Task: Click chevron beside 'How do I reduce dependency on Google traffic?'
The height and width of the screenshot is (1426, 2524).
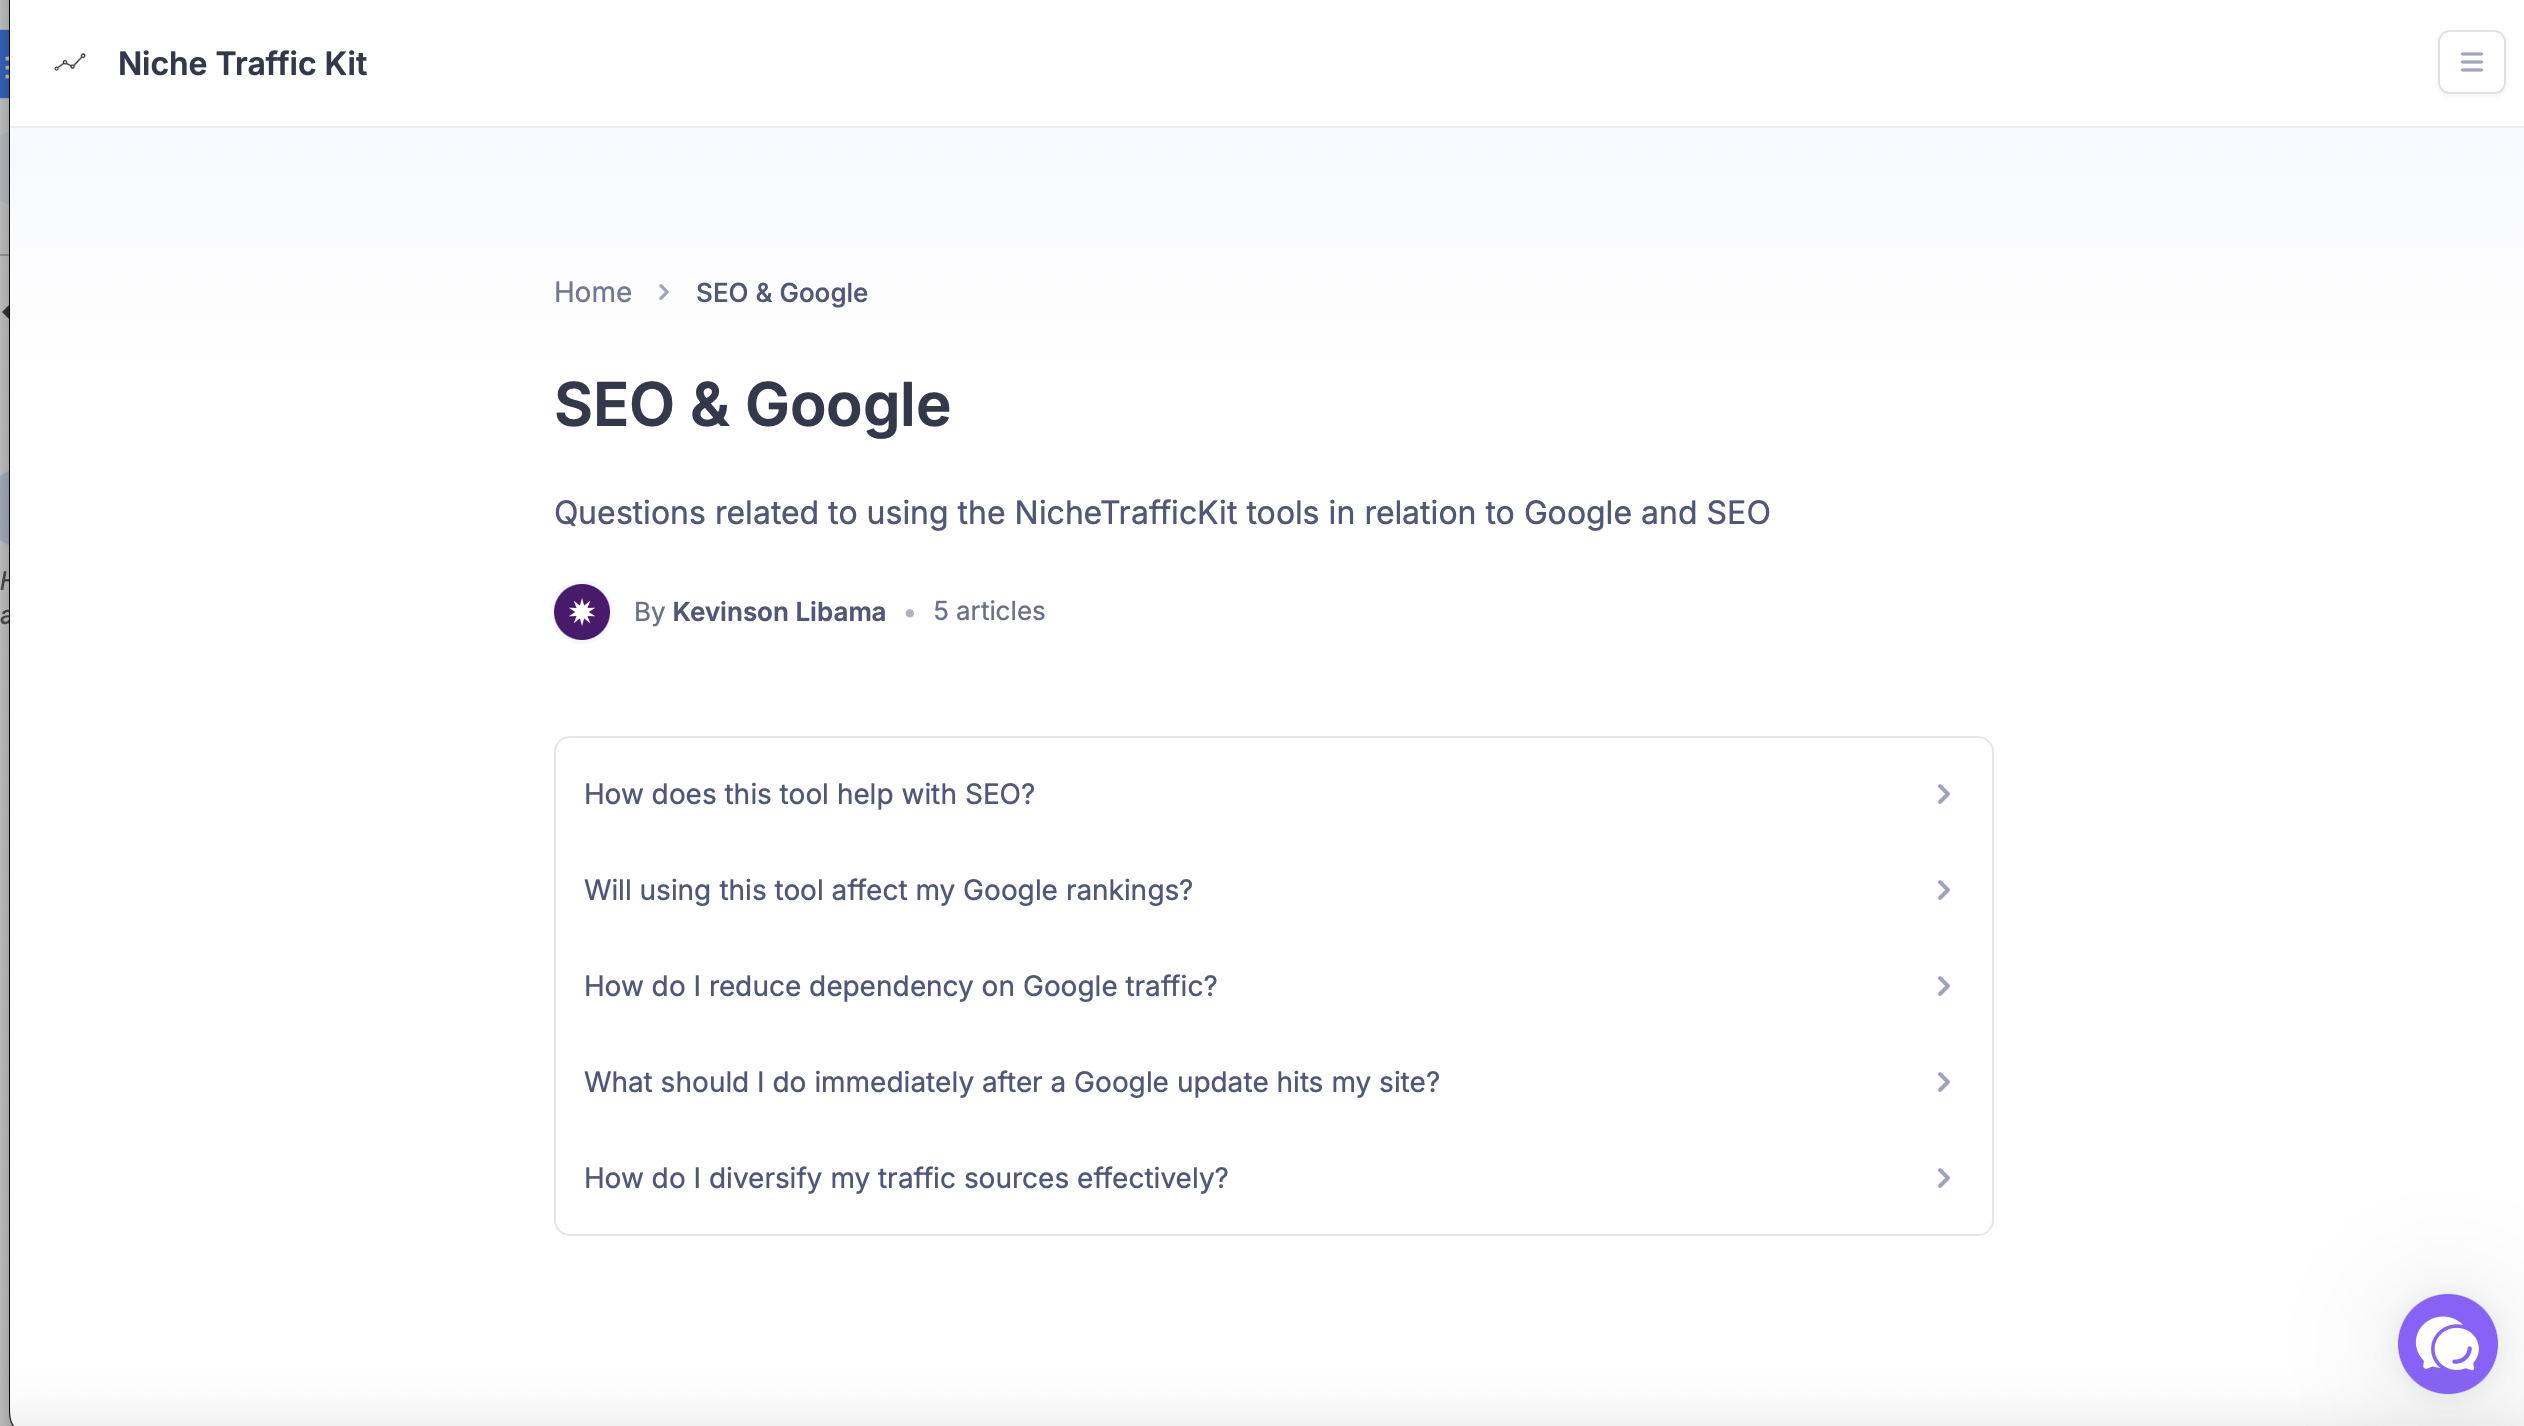Action: tap(1942, 986)
